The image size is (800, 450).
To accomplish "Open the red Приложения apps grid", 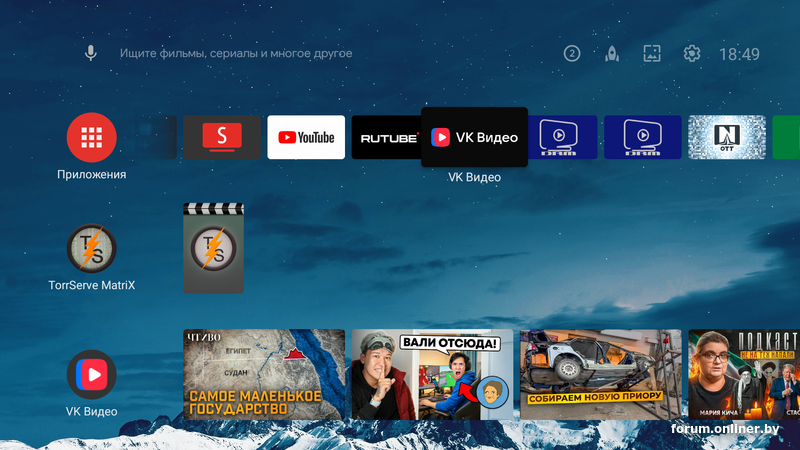I will tap(92, 137).
